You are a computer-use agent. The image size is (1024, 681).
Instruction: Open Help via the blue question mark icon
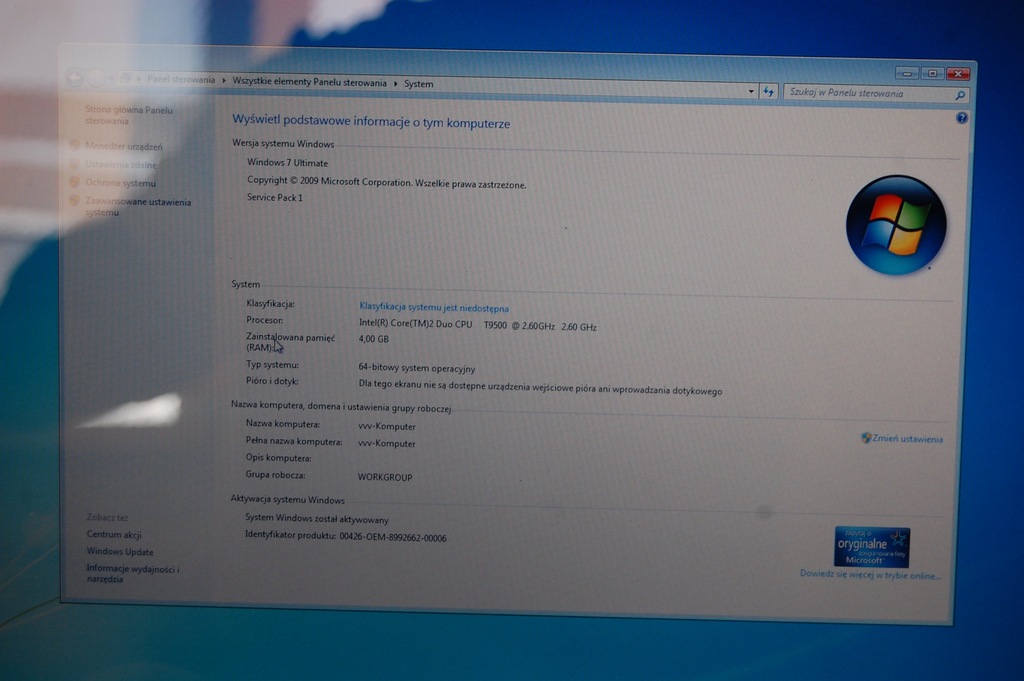pyautogui.click(x=962, y=118)
